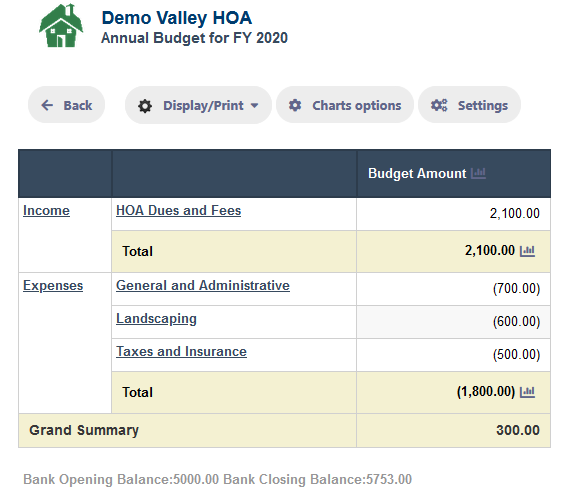Expand the Display/Print dropdown arrow
Image resolution: width=567 pixels, height=496 pixels.
coord(255,106)
